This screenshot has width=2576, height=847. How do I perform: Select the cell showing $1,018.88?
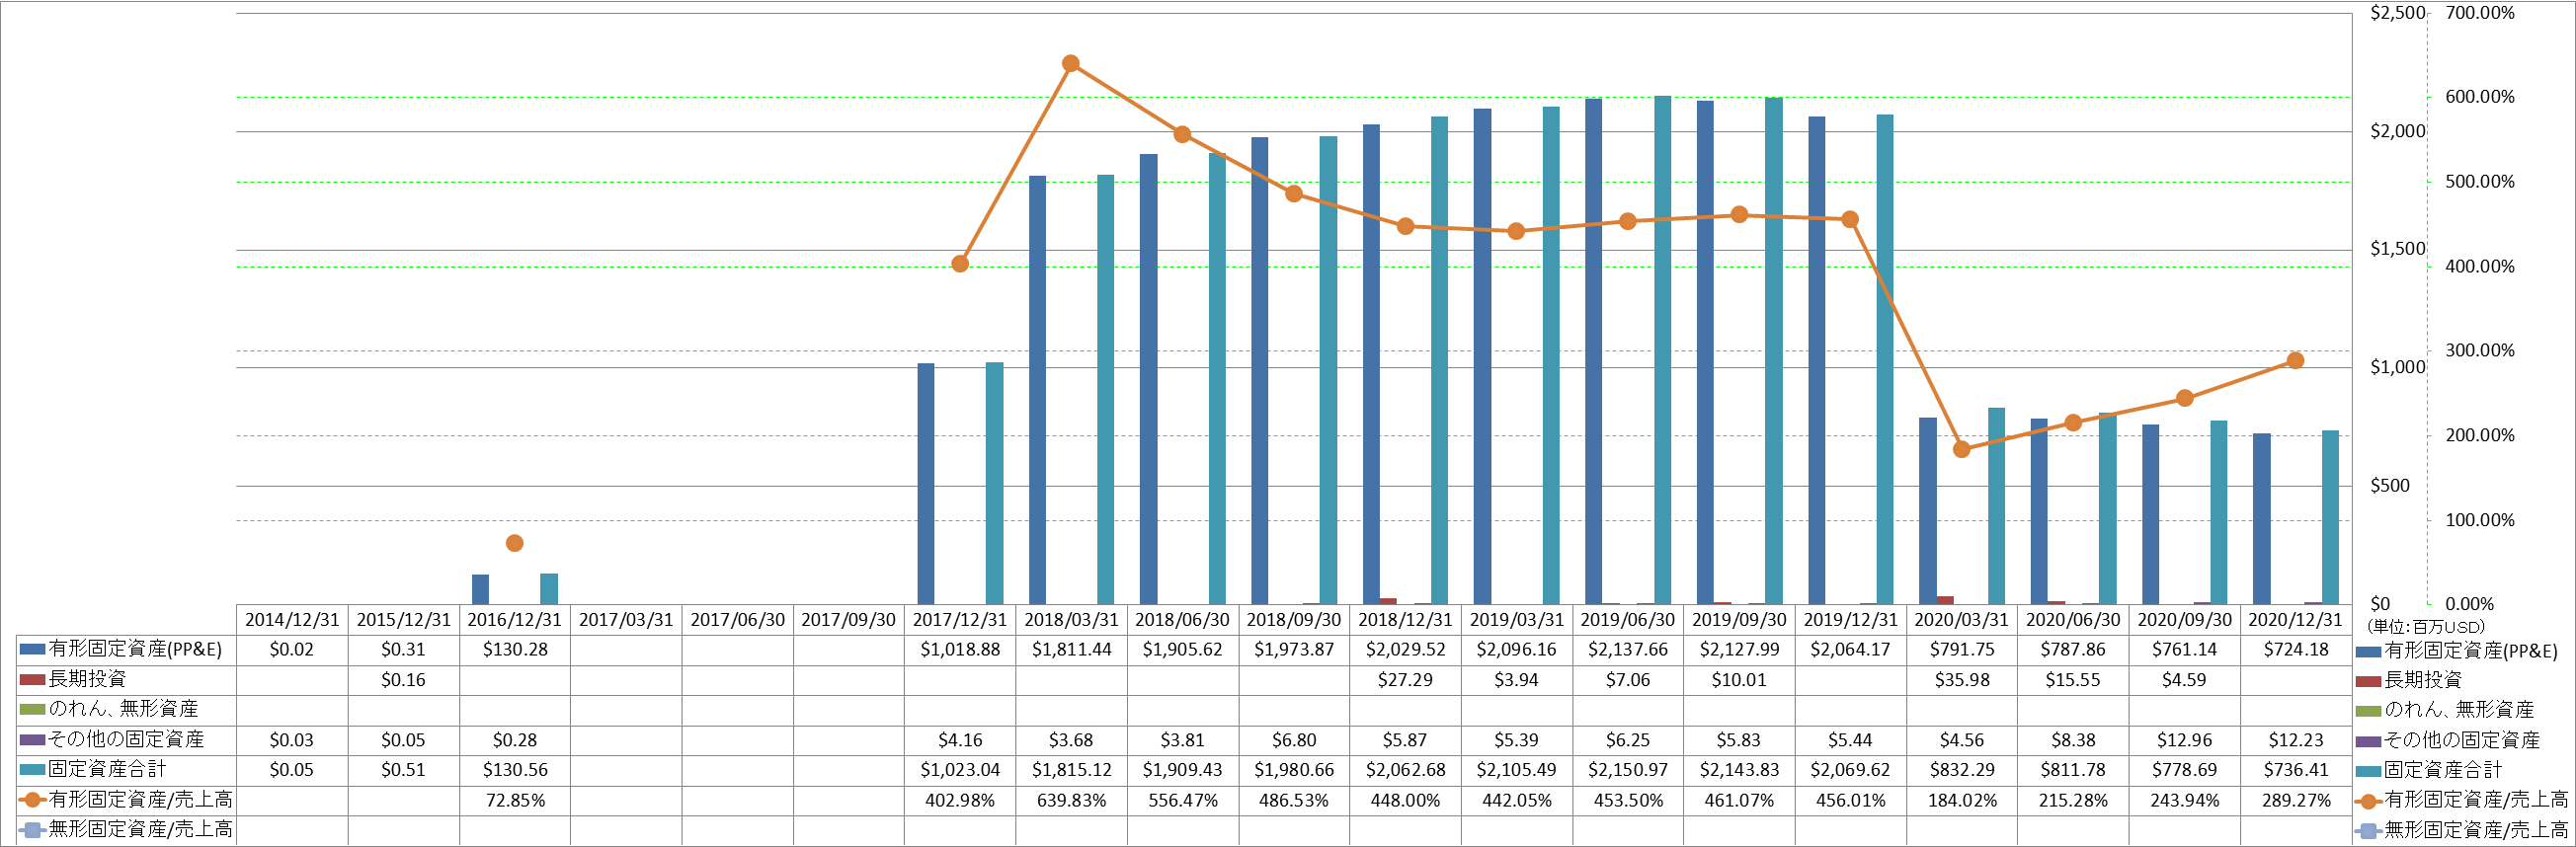click(x=960, y=650)
